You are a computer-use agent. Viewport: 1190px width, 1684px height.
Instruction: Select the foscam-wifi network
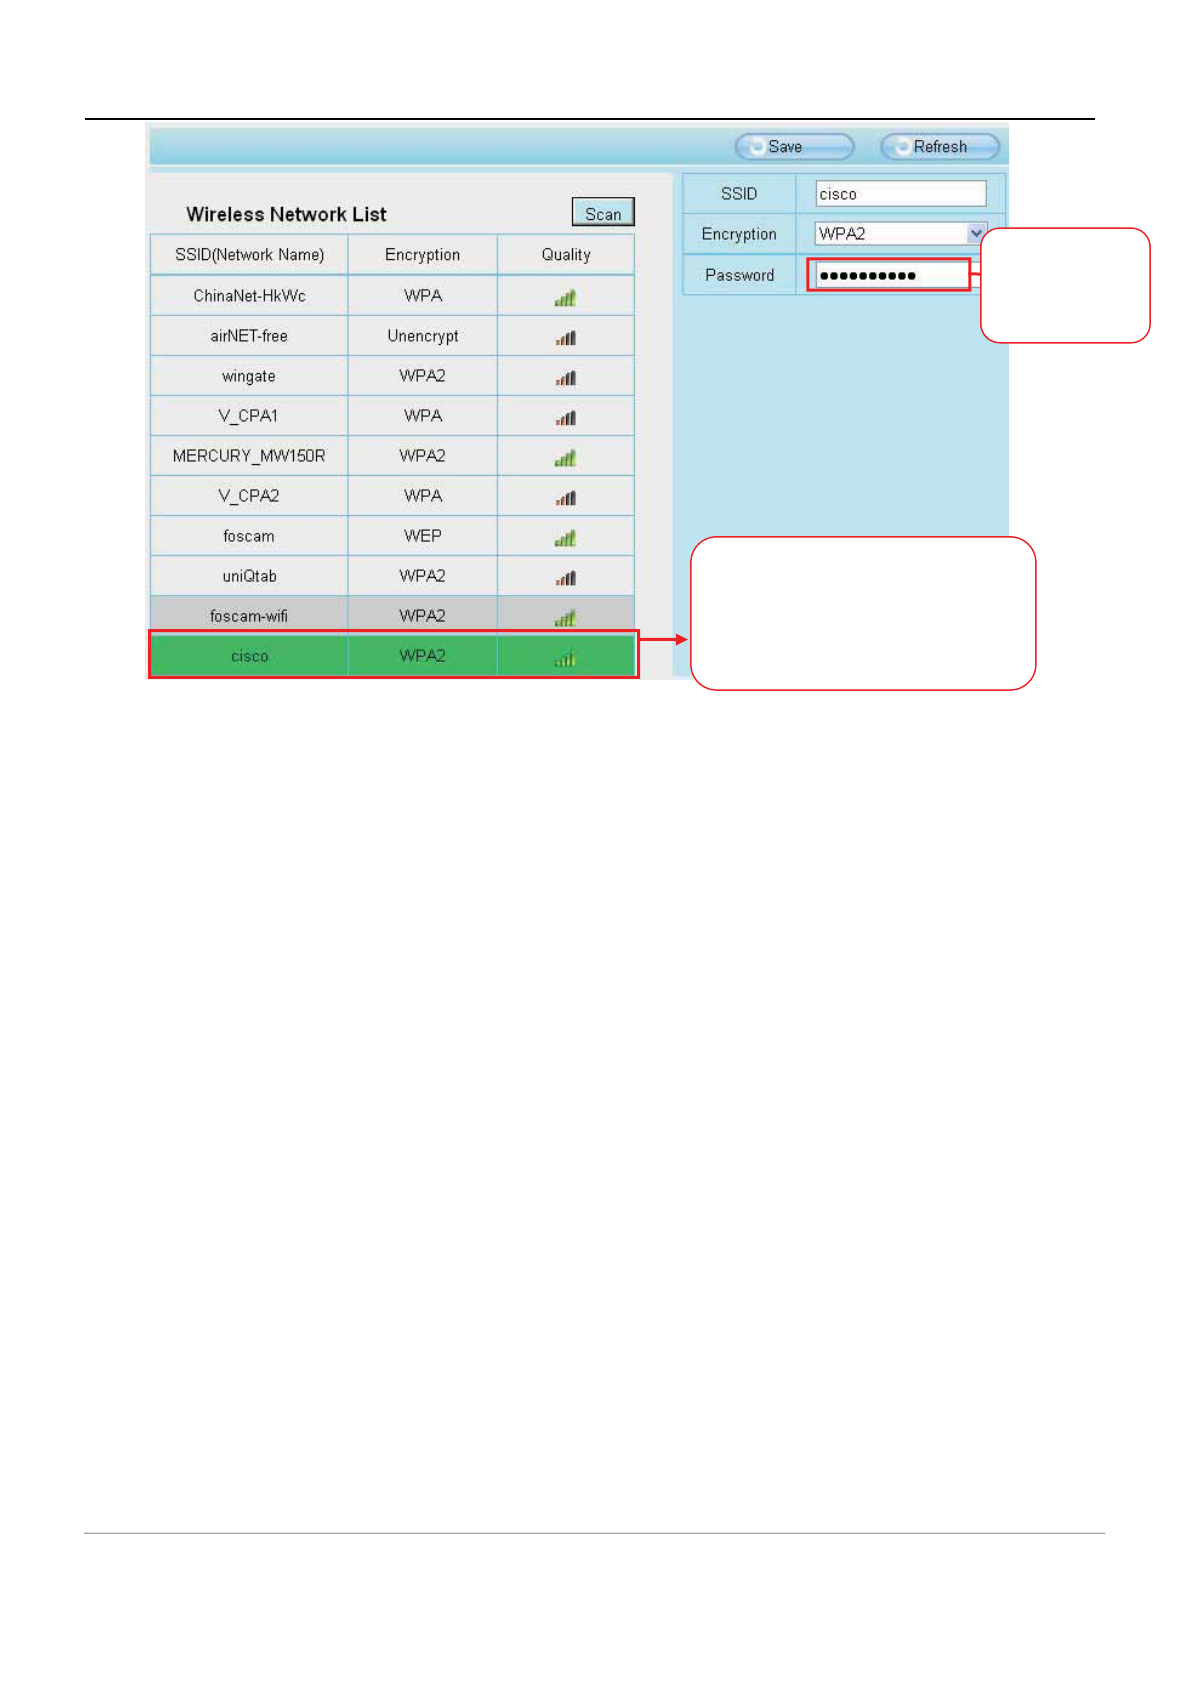point(392,615)
